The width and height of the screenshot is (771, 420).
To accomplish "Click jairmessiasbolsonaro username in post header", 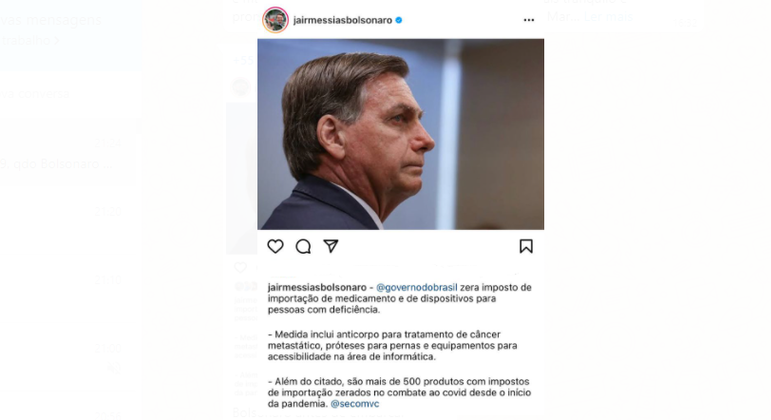I will tap(343, 20).
